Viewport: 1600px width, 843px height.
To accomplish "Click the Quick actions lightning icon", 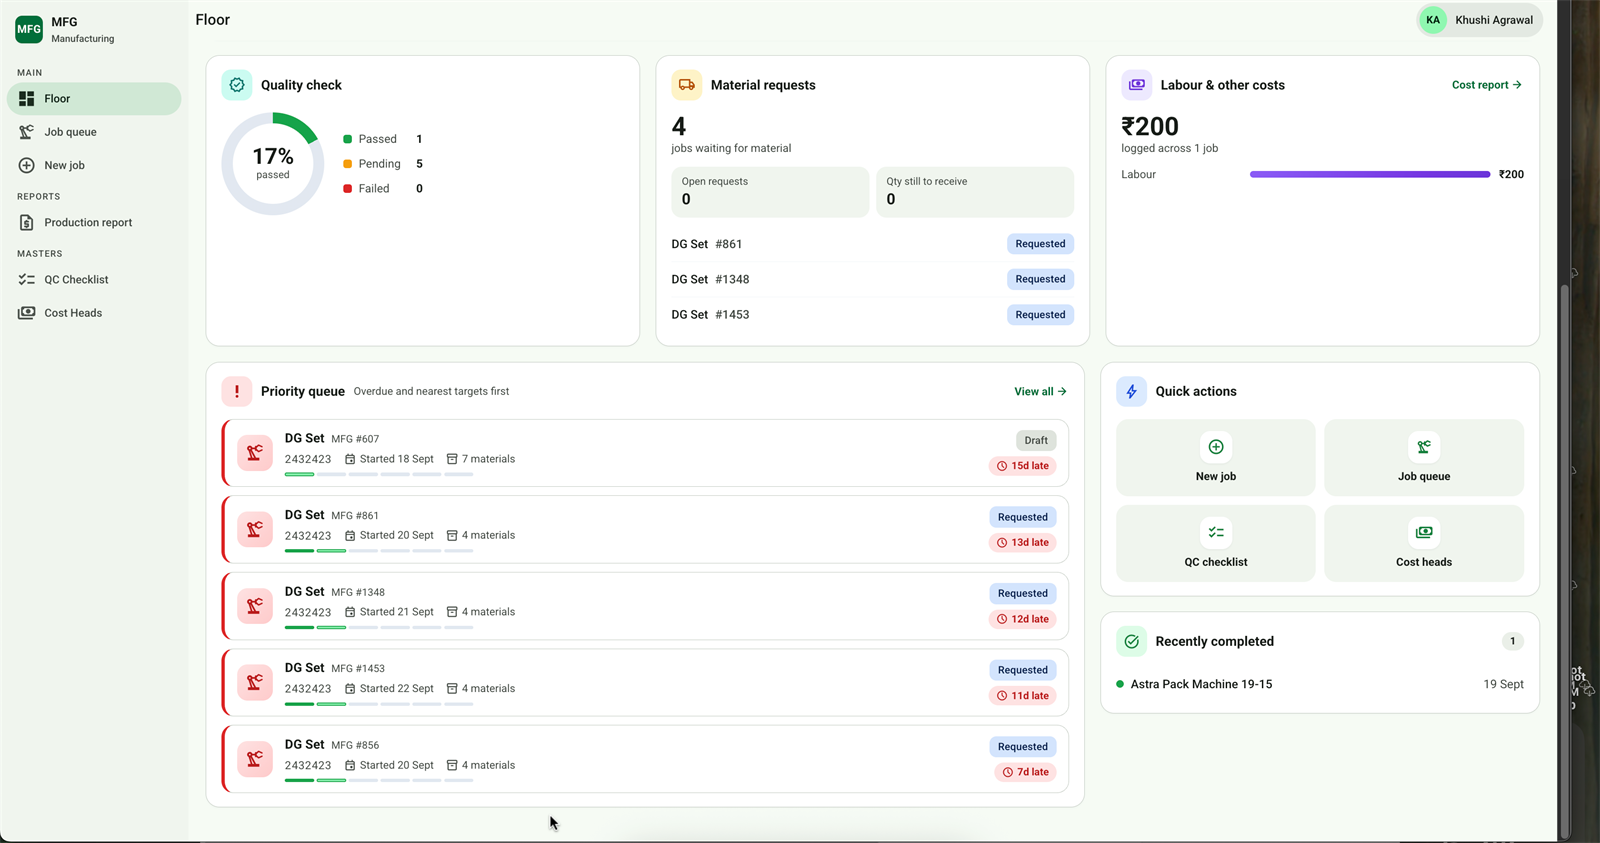I will click(1132, 391).
